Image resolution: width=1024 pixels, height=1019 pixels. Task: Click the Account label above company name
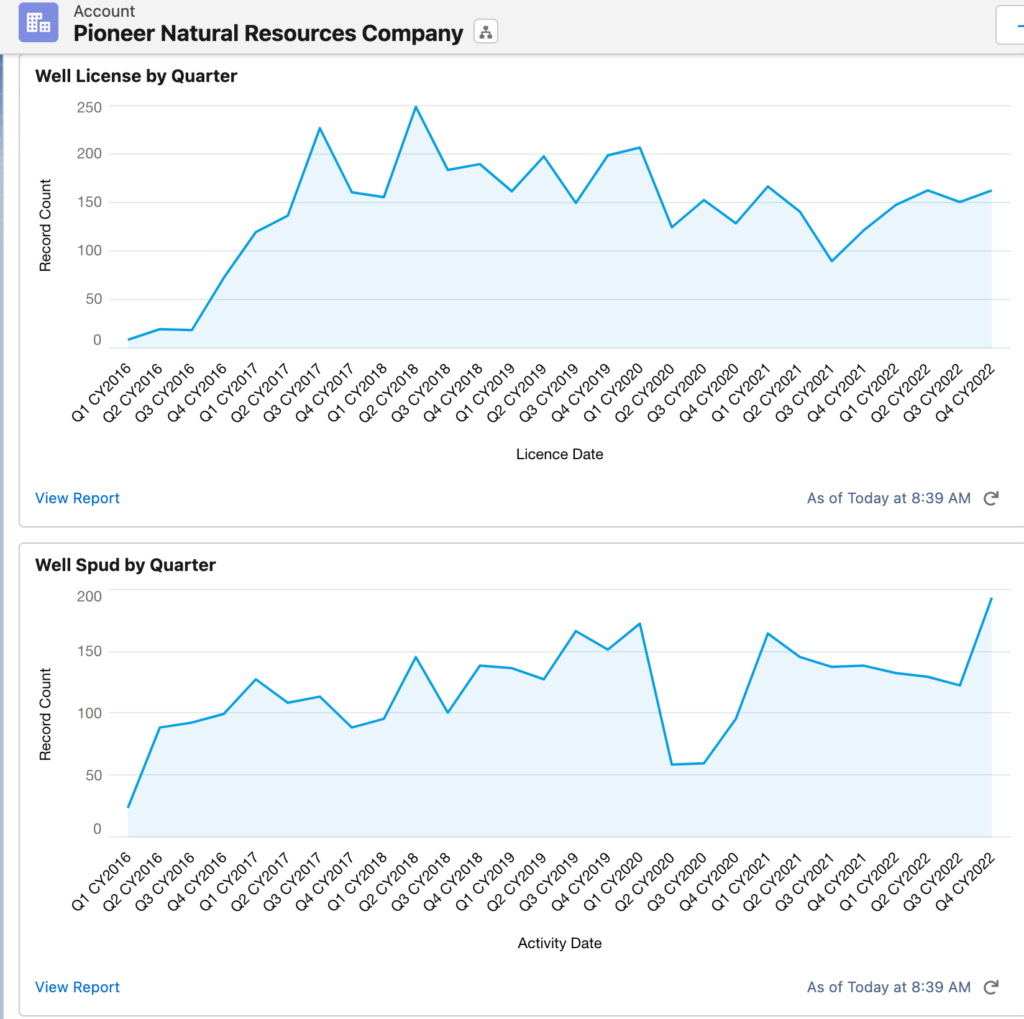pyautogui.click(x=104, y=11)
